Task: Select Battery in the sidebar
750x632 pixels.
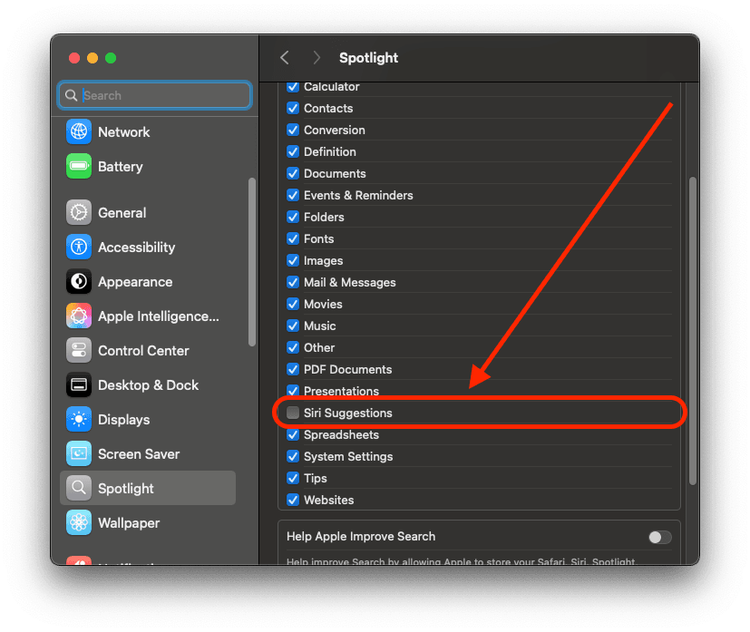Action: pyautogui.click(x=121, y=166)
